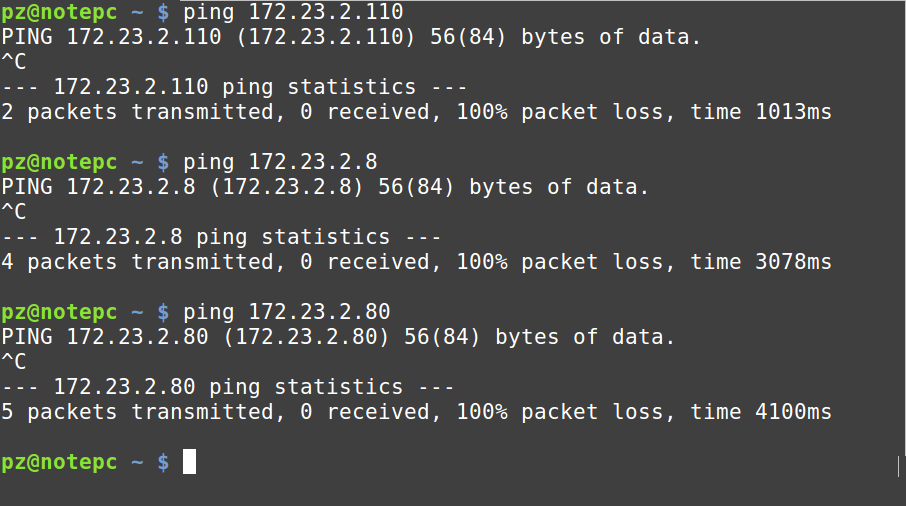The height and width of the screenshot is (506, 906).
Task: Click '4 packets transmitted' text
Action: tap(138, 262)
